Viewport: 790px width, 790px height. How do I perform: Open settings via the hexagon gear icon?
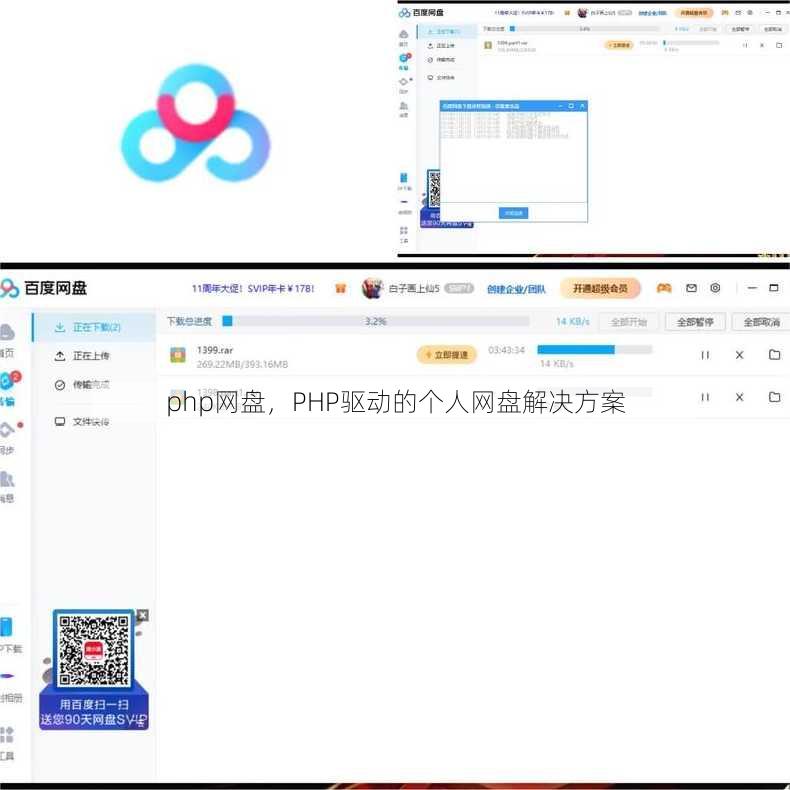point(715,288)
